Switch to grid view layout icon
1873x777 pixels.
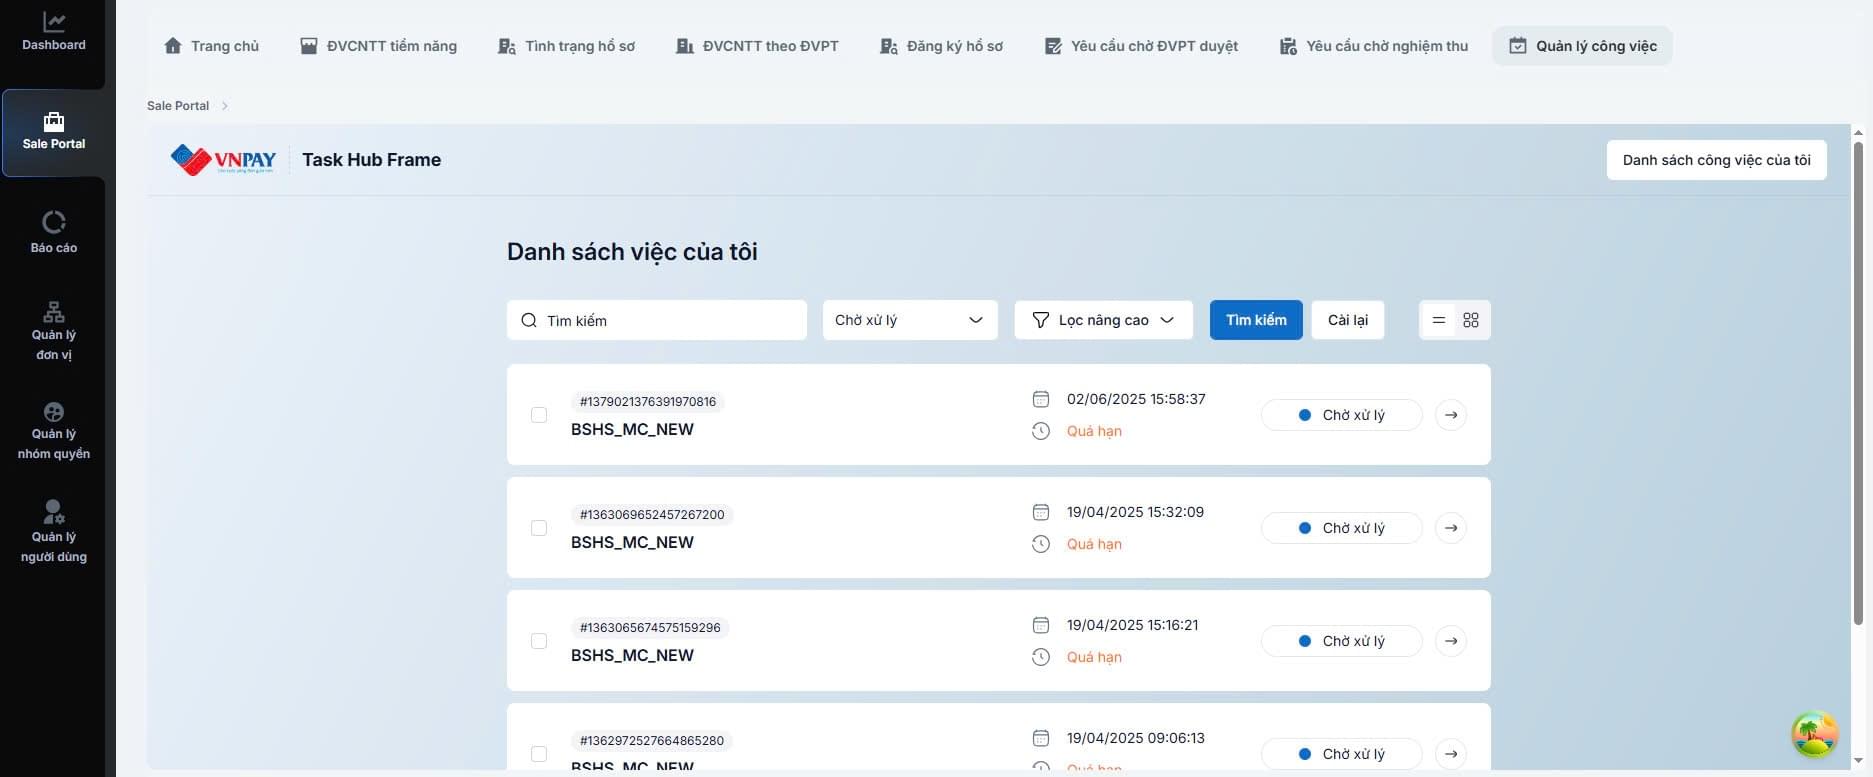tap(1470, 320)
